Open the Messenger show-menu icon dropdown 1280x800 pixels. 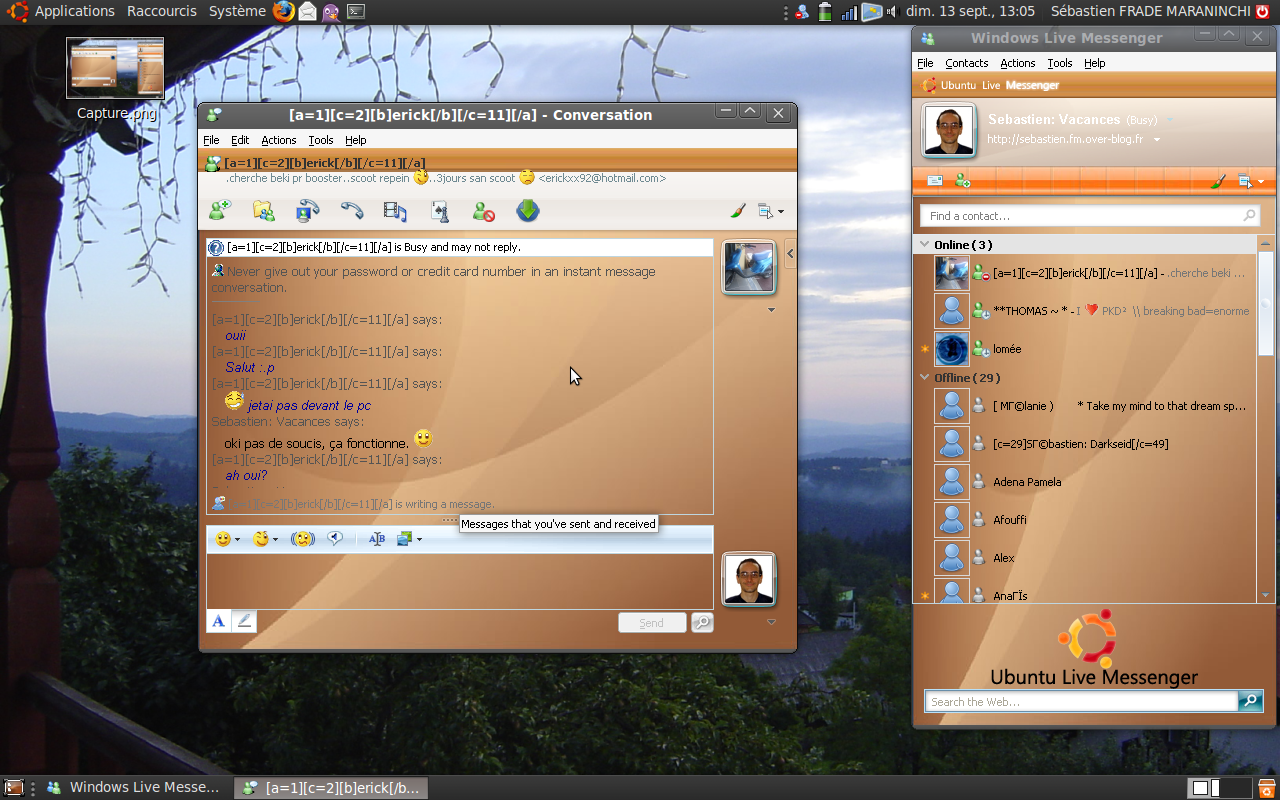coord(1250,181)
